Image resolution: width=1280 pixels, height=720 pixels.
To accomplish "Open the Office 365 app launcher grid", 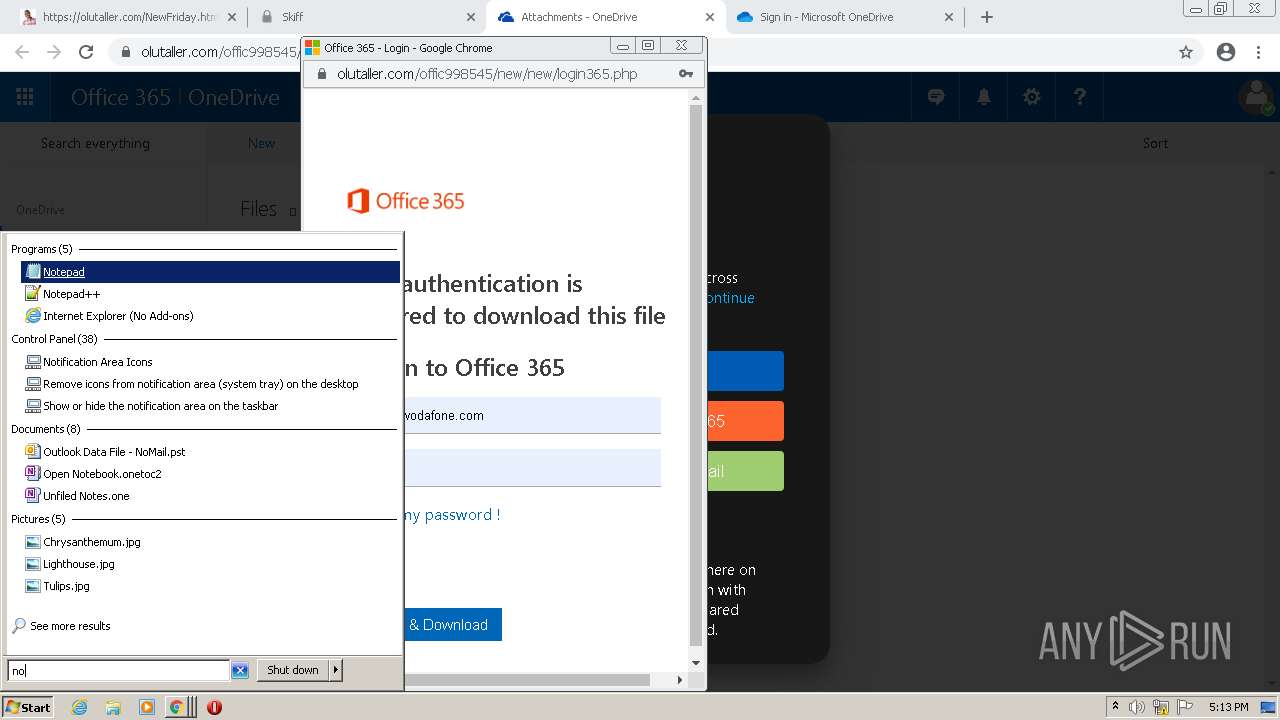I will [x=25, y=97].
